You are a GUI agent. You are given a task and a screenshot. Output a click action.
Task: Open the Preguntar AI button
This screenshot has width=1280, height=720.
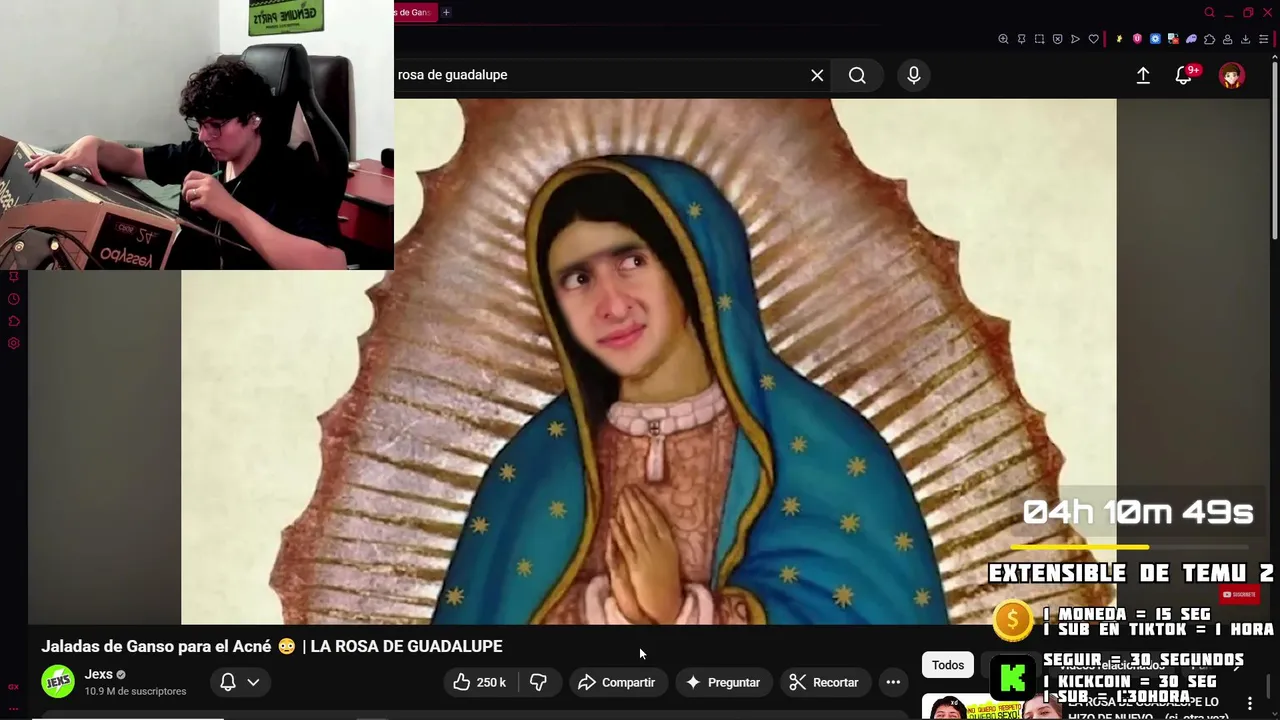pos(723,682)
